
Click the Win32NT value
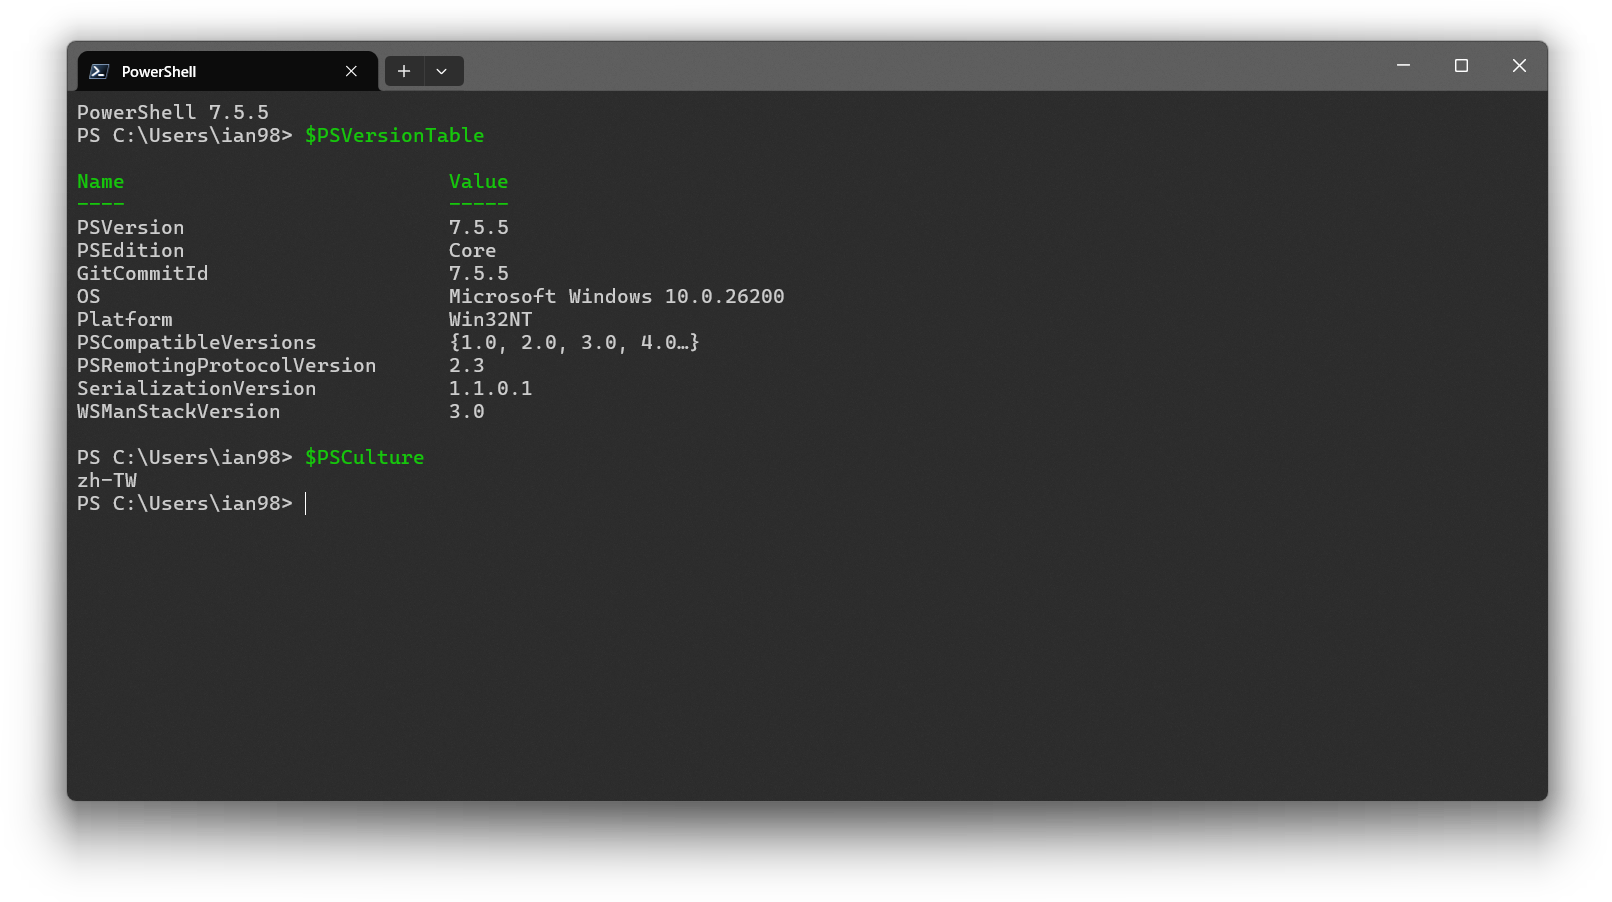pyautogui.click(x=491, y=319)
